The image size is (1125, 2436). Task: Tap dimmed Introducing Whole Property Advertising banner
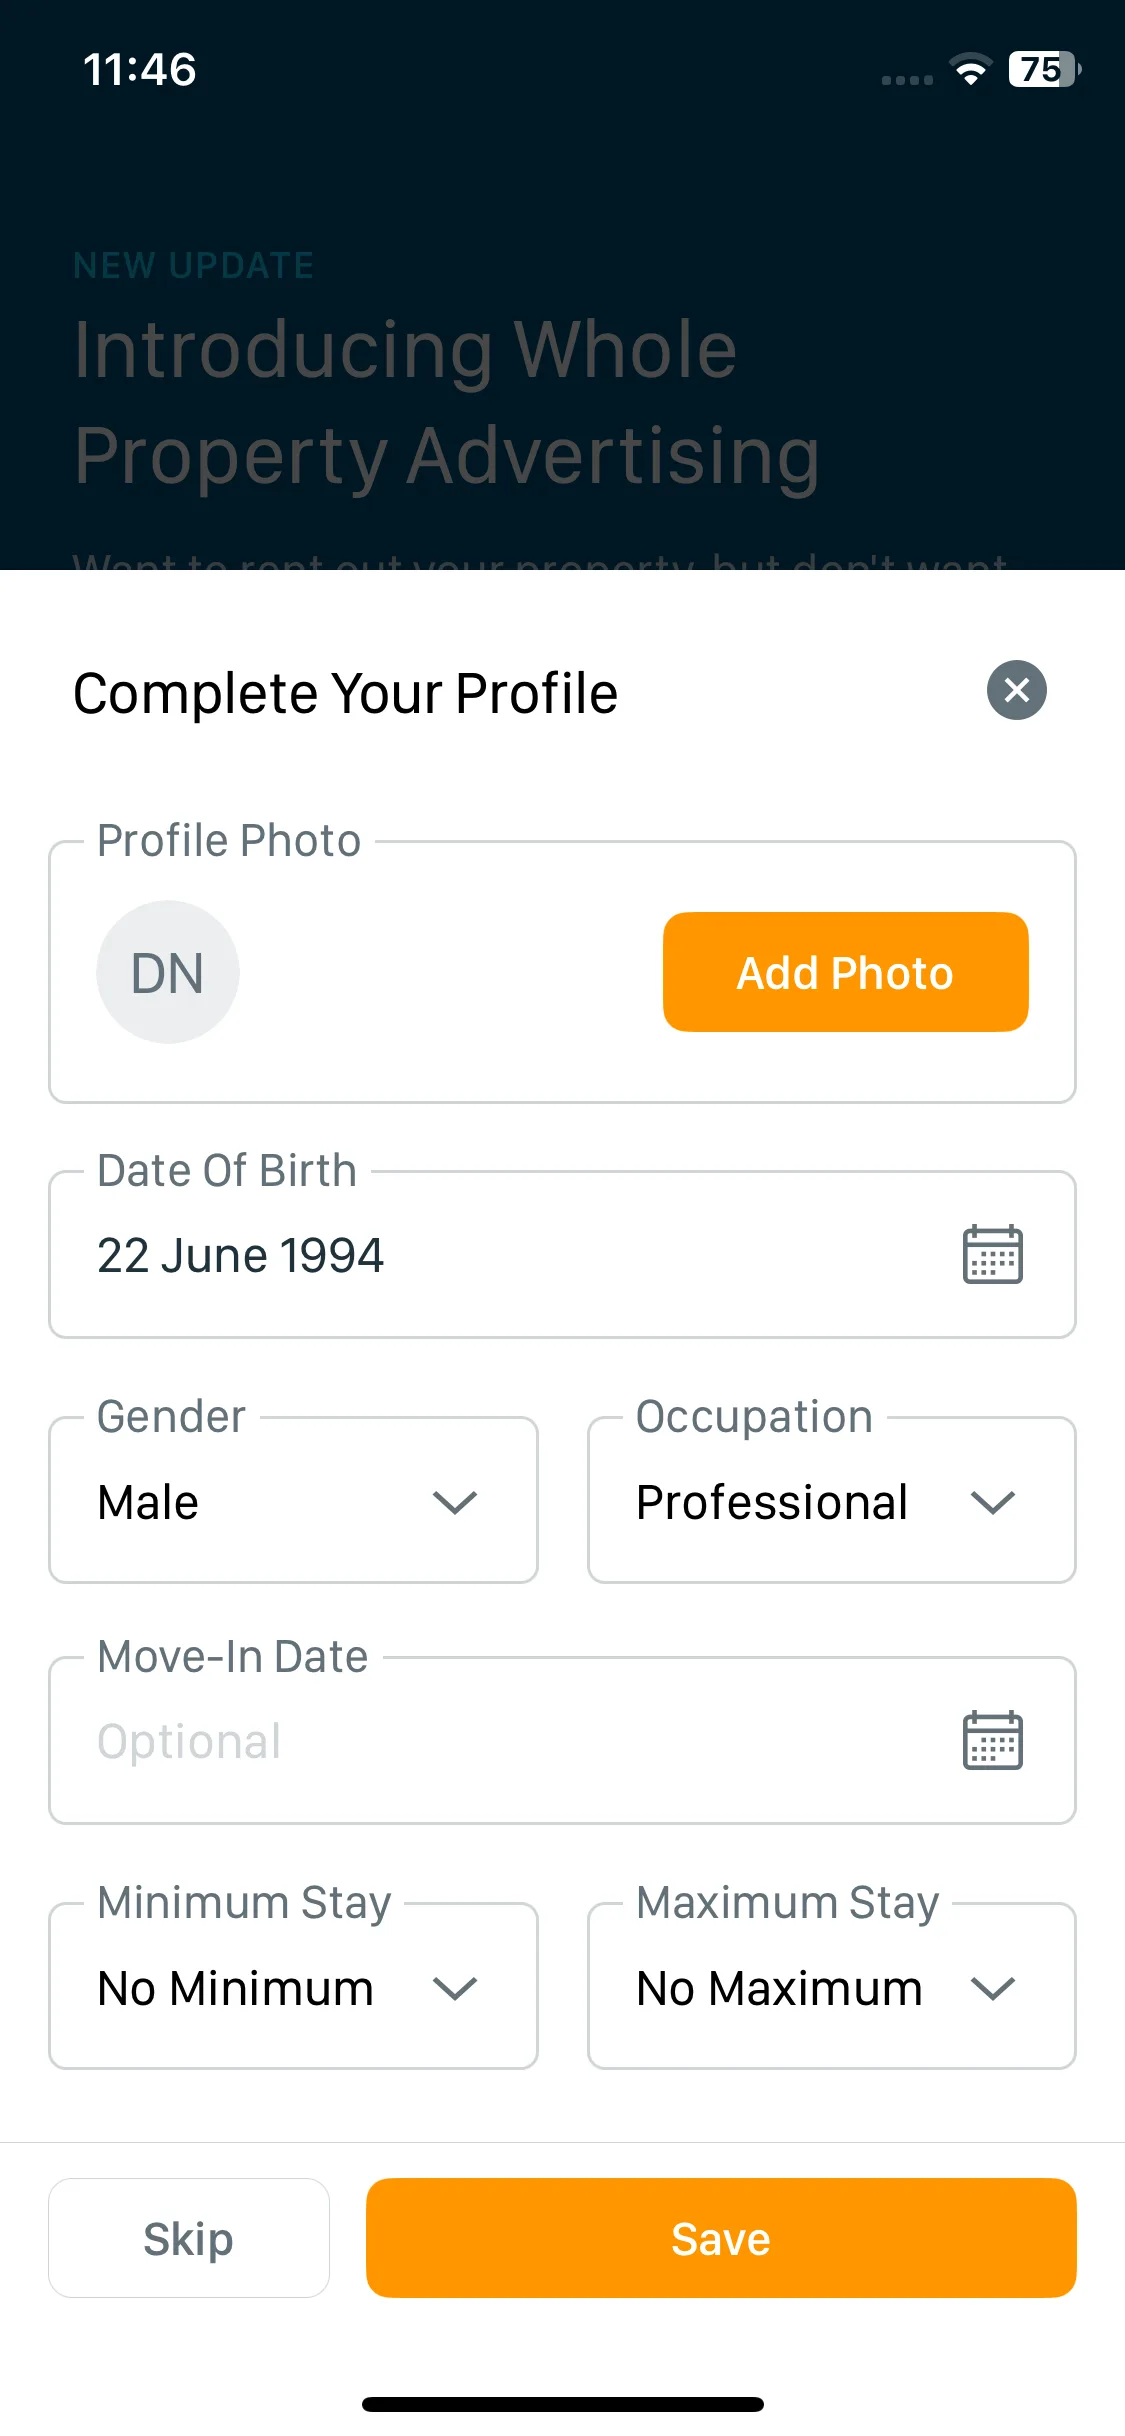click(x=447, y=402)
